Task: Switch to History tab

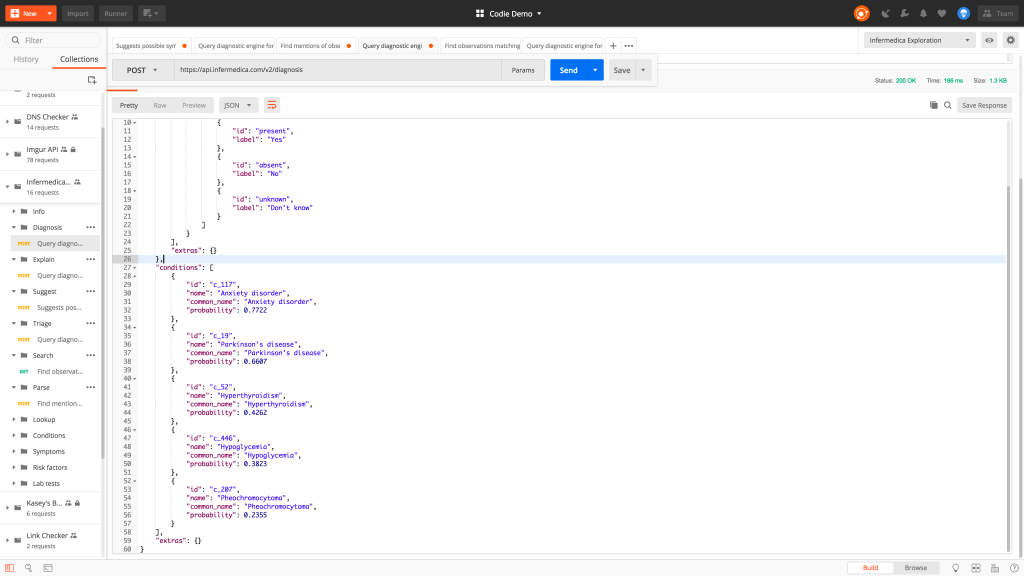Action: (x=26, y=59)
